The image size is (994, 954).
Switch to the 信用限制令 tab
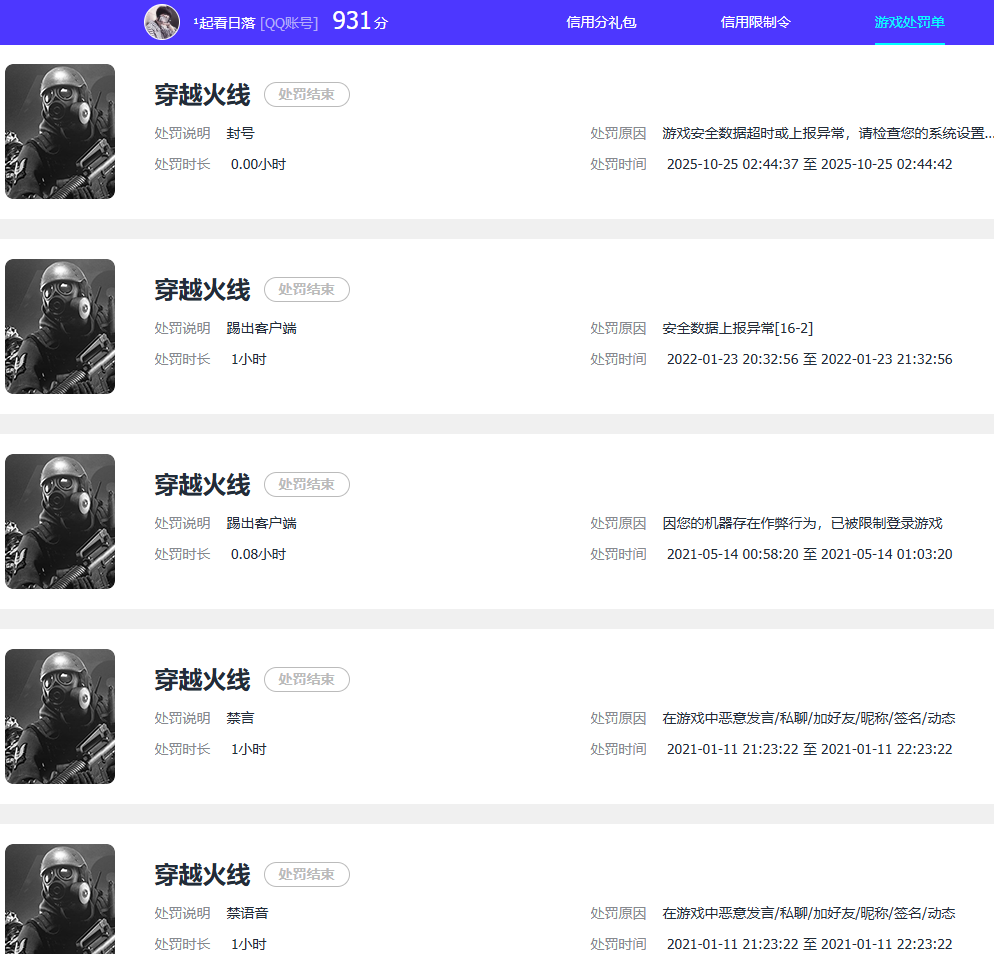coord(755,22)
